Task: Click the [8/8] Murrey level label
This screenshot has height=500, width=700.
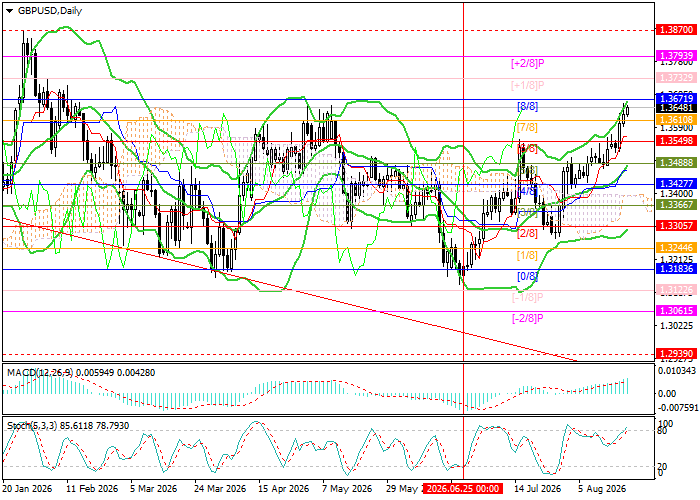Action: tap(527, 106)
